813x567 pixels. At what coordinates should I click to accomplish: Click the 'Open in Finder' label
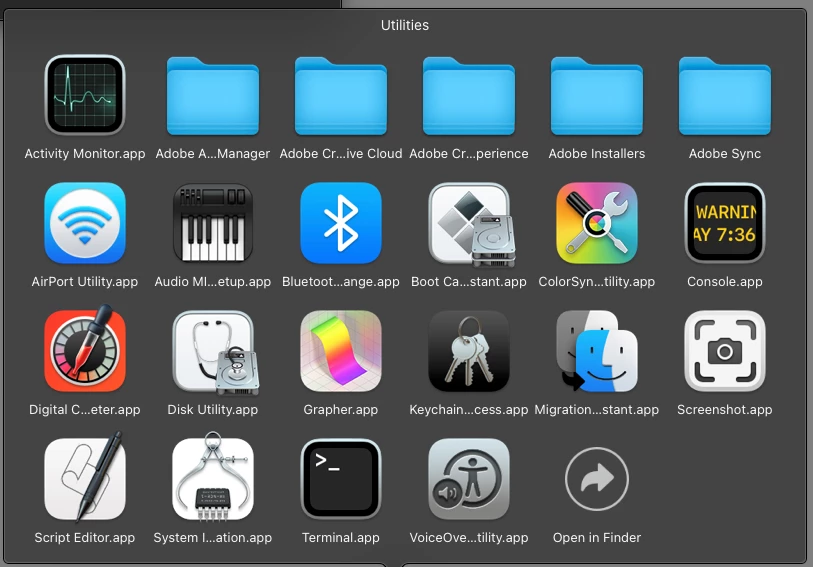[597, 537]
